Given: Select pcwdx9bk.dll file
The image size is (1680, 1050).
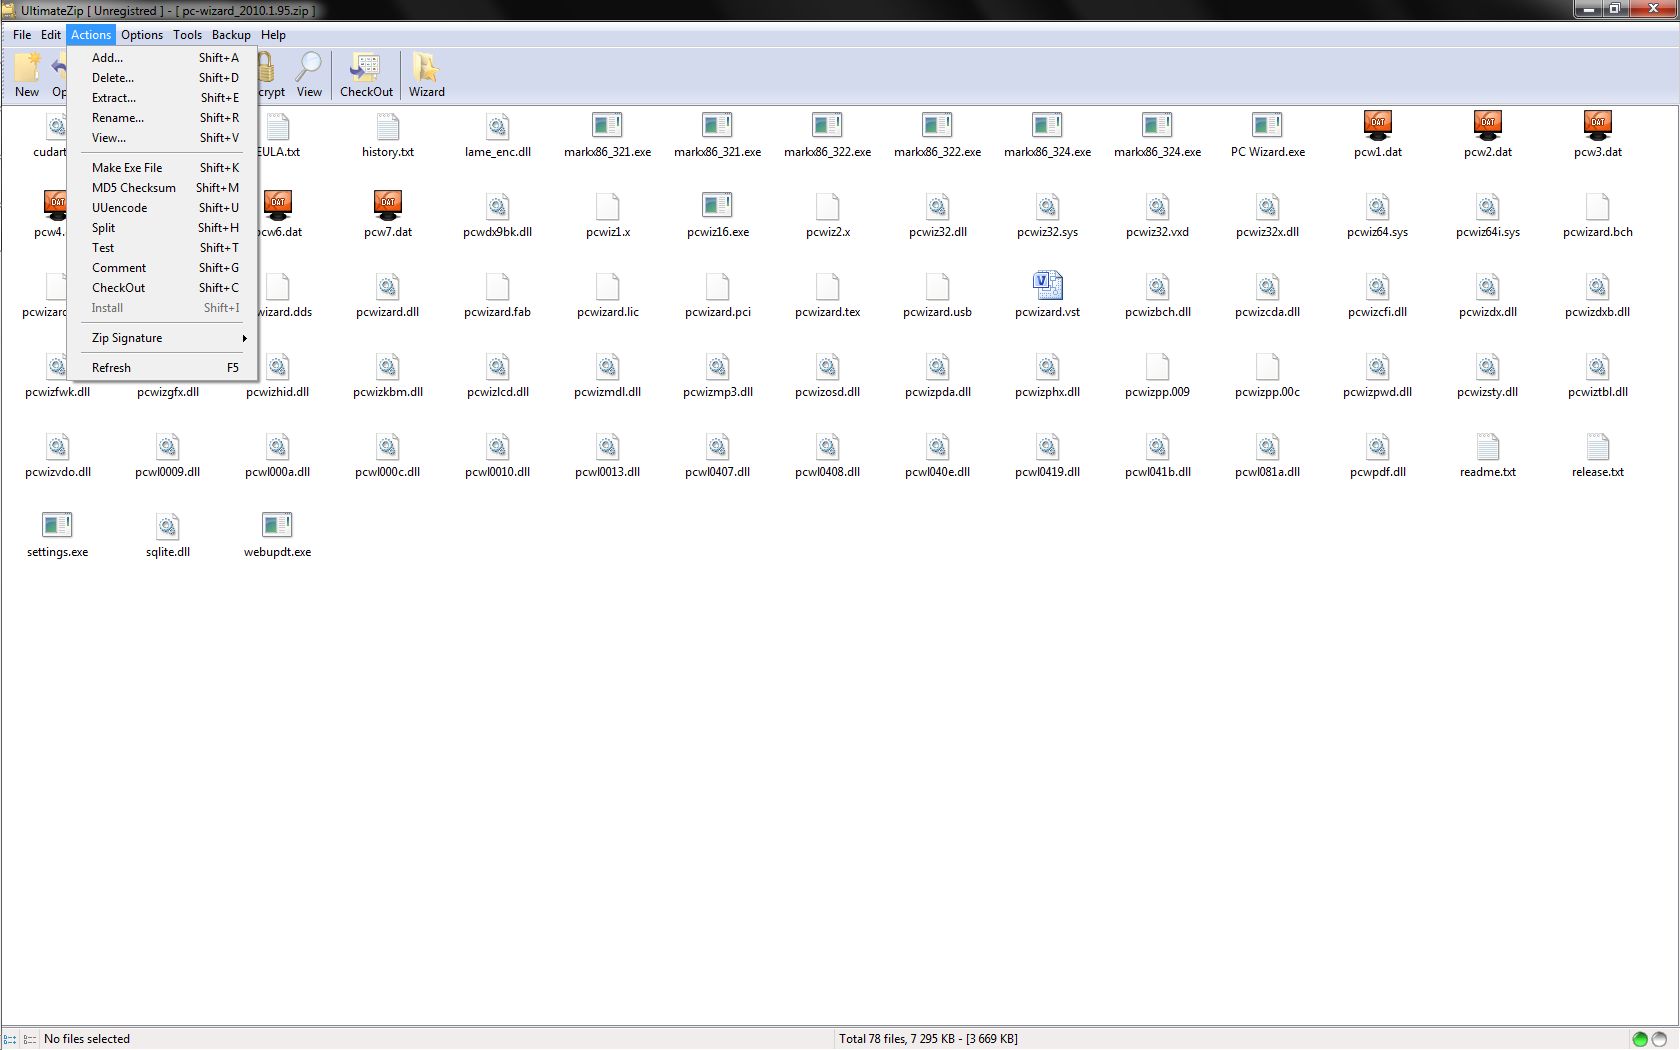Looking at the screenshot, I should pos(498,215).
